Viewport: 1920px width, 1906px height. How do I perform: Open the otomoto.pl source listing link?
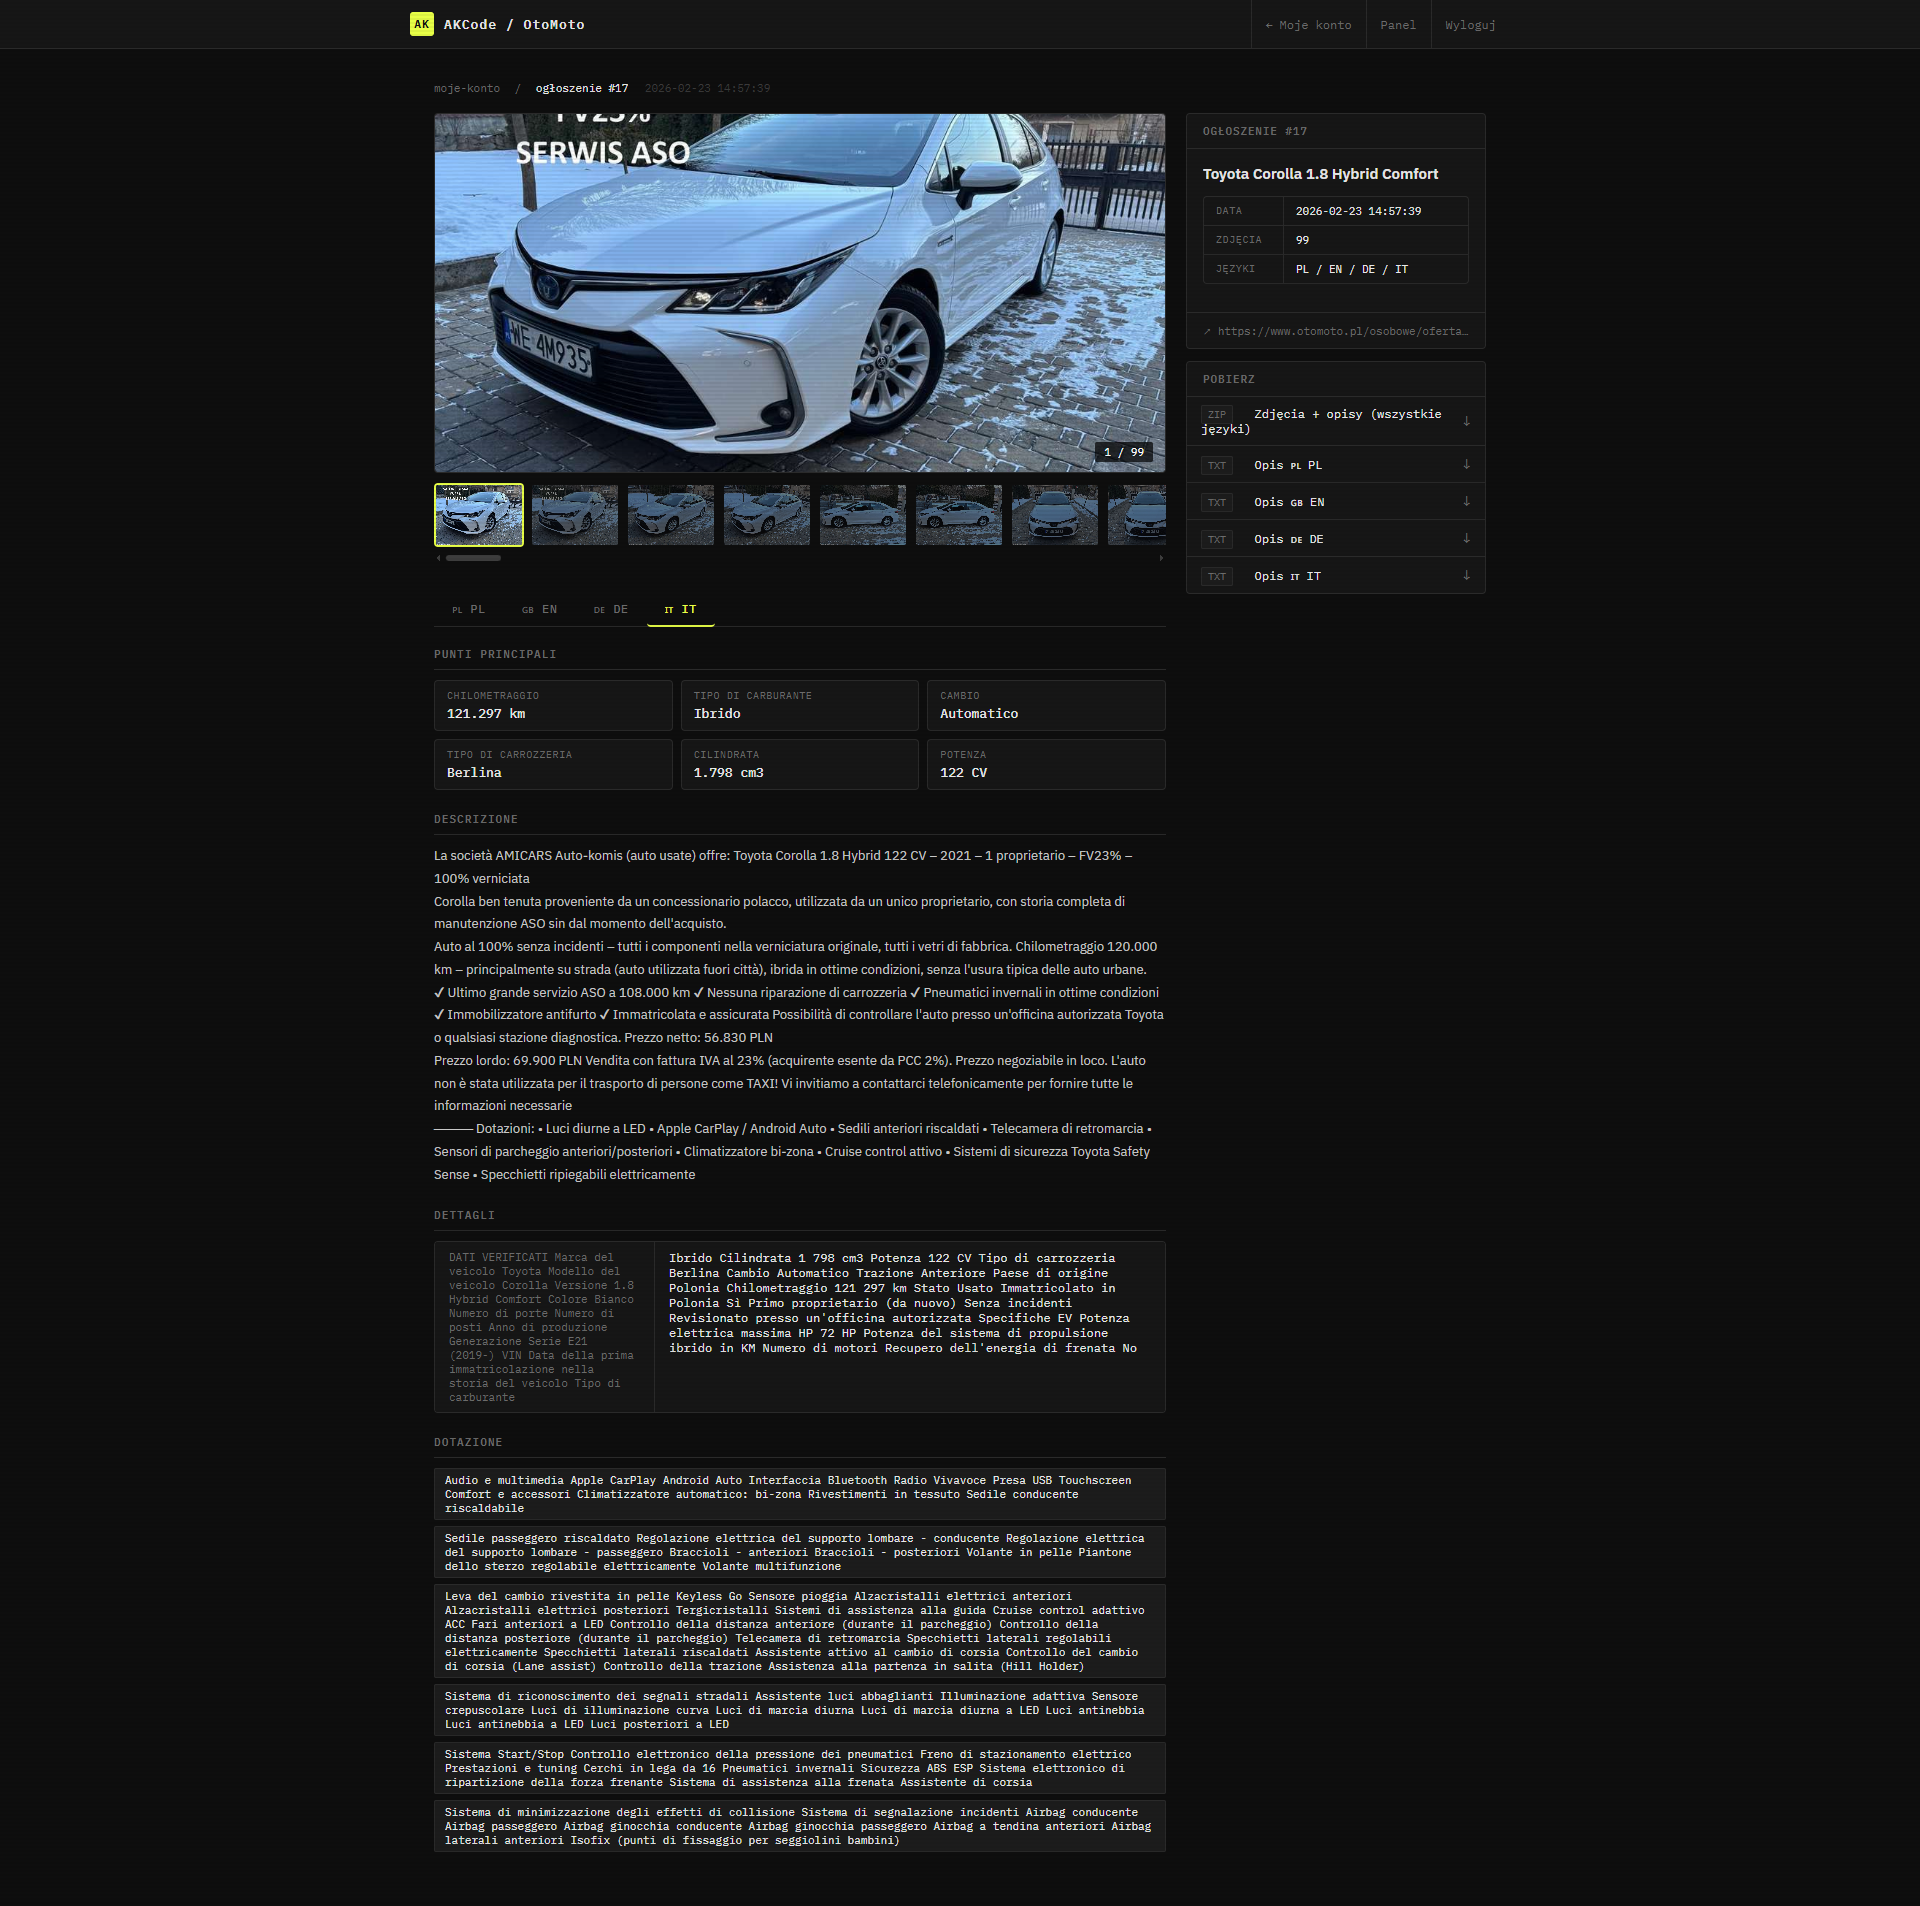point(1335,331)
